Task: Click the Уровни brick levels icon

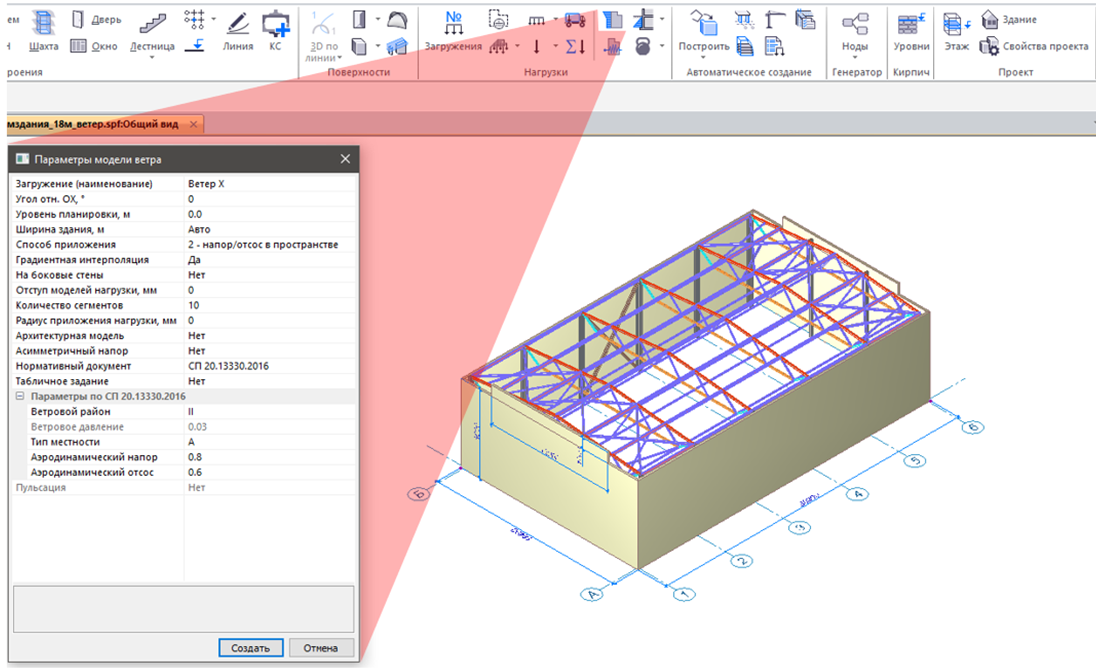Action: point(911,23)
